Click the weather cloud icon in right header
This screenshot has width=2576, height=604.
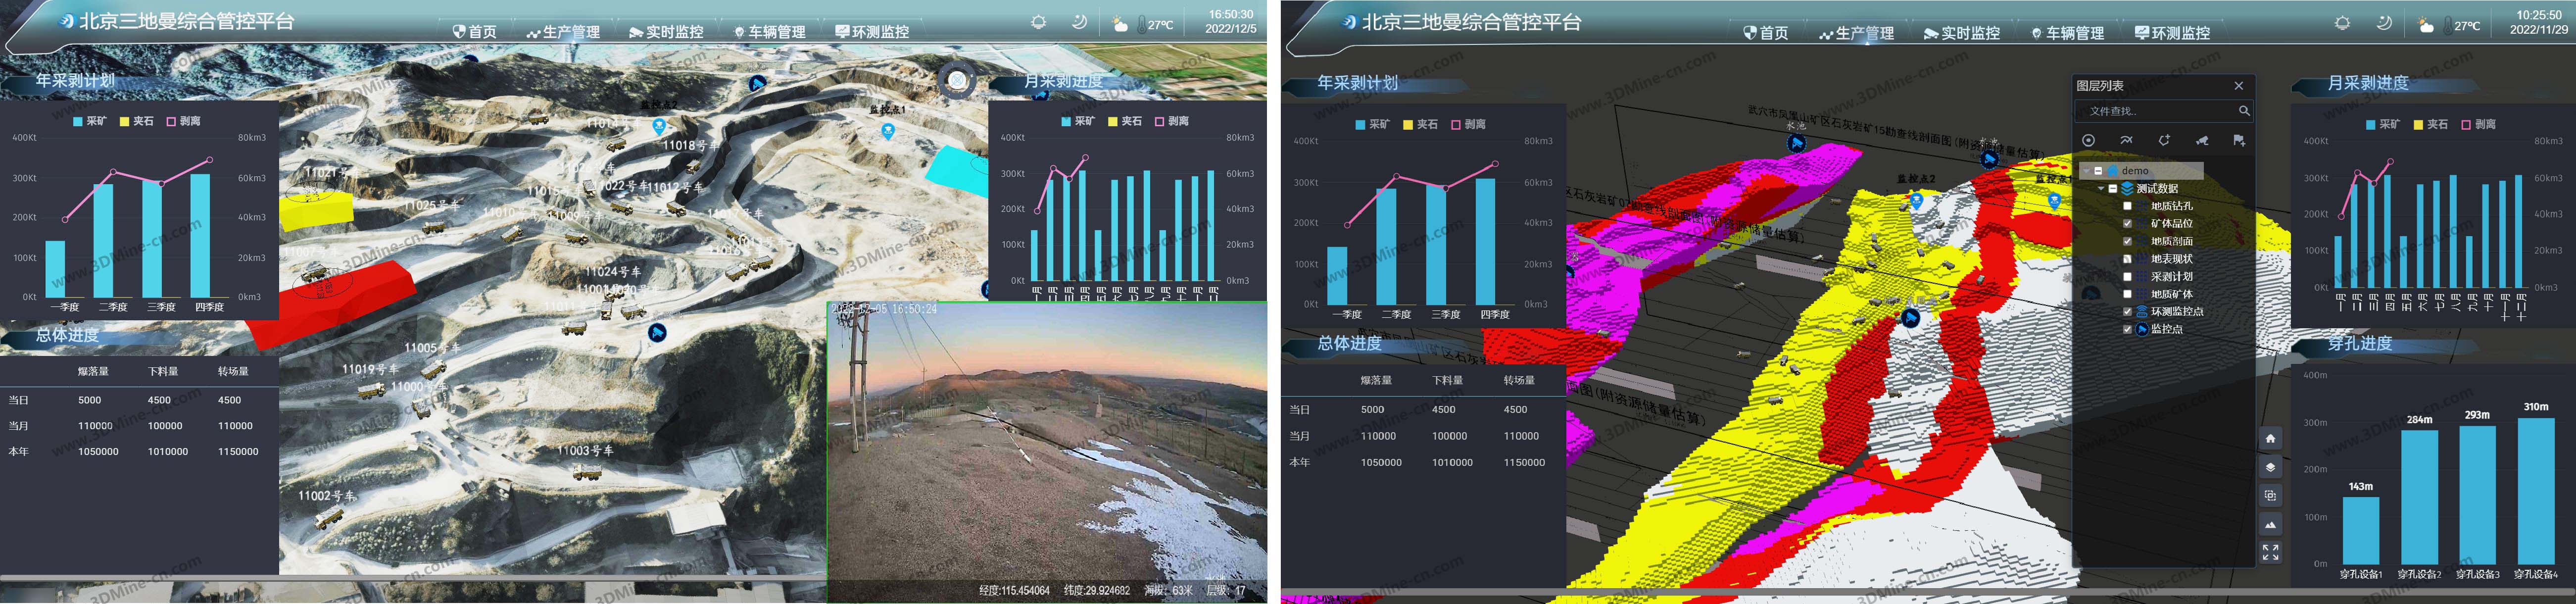(x=2425, y=25)
